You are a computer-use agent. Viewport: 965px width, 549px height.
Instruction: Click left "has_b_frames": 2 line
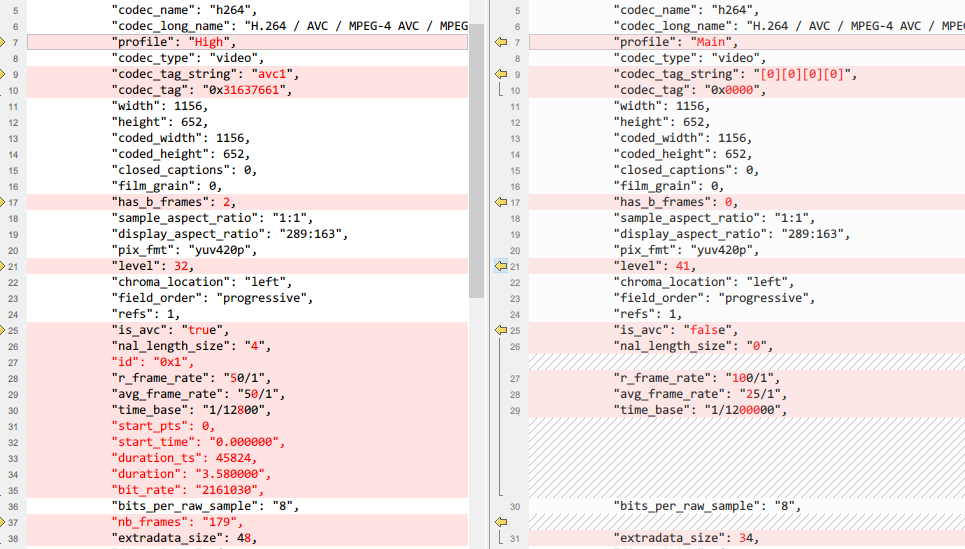tap(247, 202)
